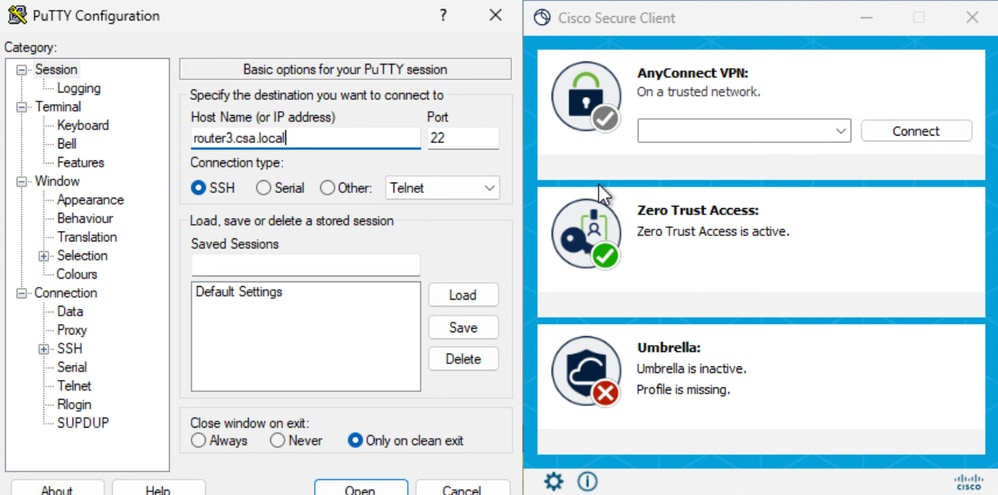Click the Cisco Secure Client globe icon
The height and width of the screenshot is (495, 998).
(x=542, y=18)
